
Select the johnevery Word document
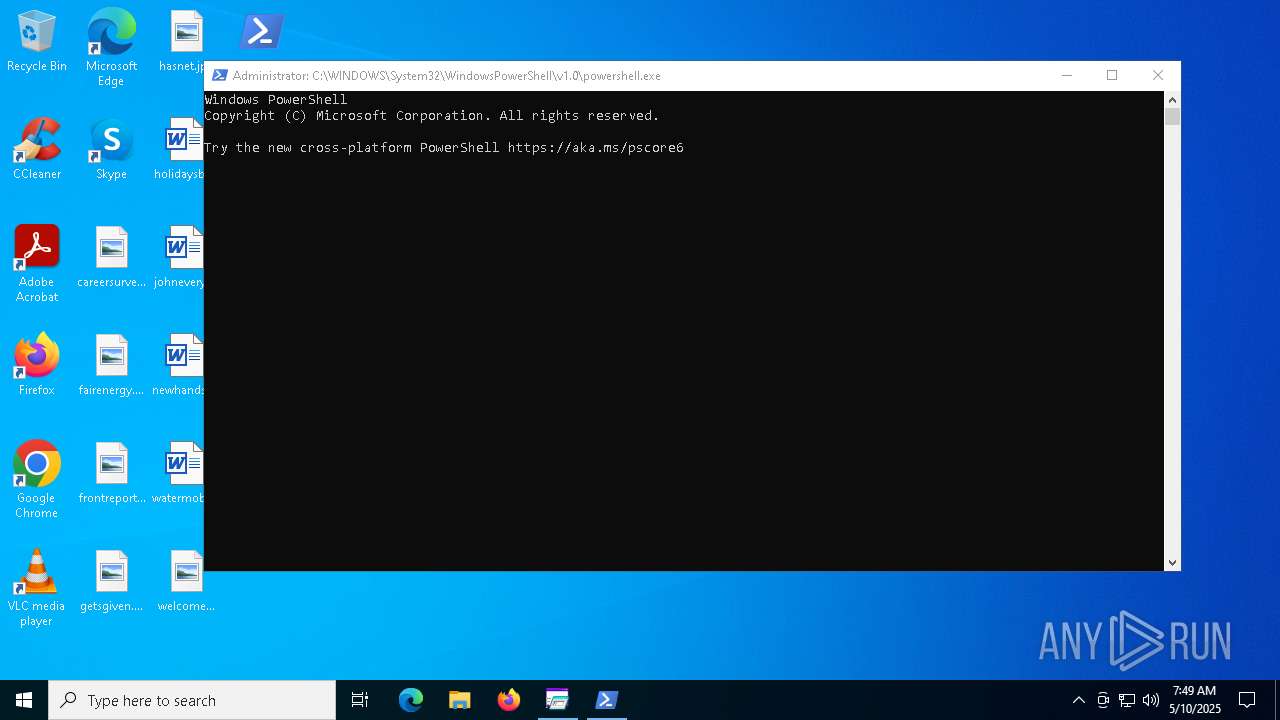pos(181,258)
